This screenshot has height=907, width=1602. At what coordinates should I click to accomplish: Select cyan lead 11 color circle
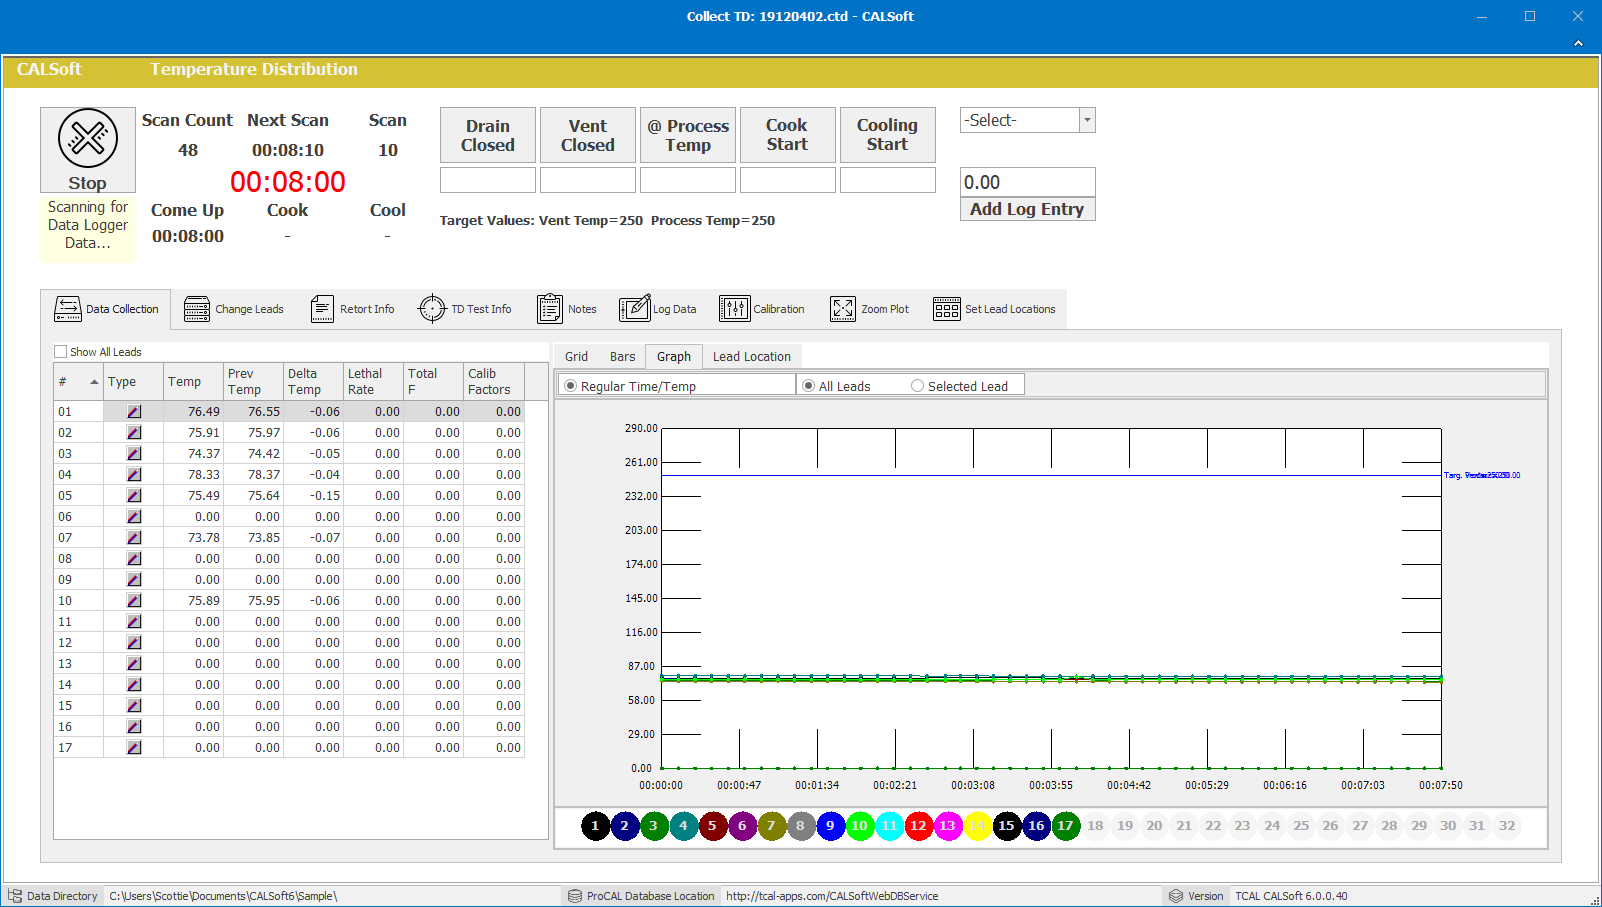889,826
